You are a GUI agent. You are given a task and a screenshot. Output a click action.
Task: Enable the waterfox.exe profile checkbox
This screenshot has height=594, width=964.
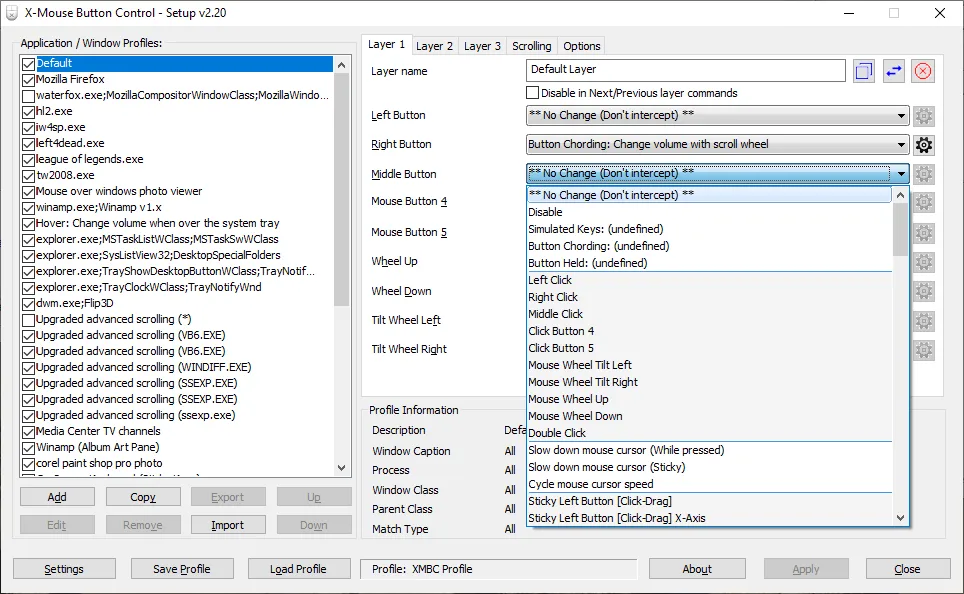point(27,95)
